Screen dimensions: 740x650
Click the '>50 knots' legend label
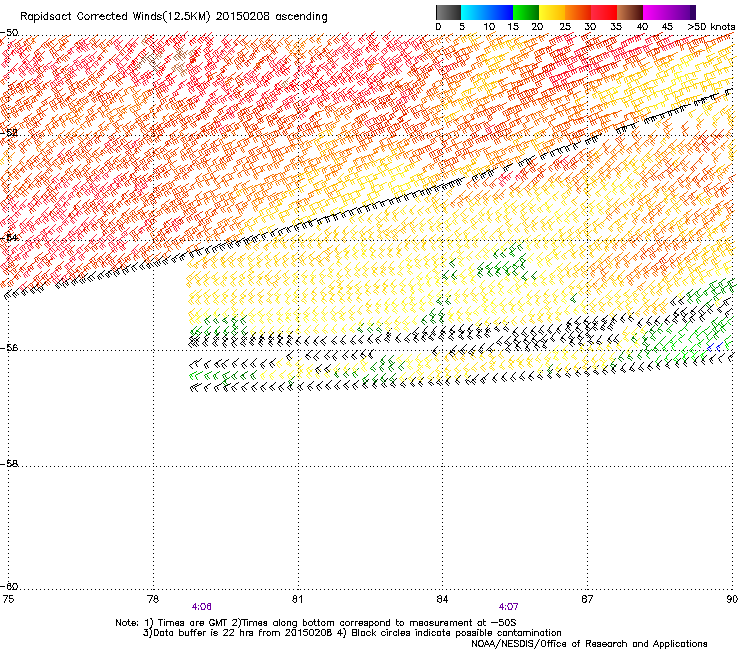711,27
